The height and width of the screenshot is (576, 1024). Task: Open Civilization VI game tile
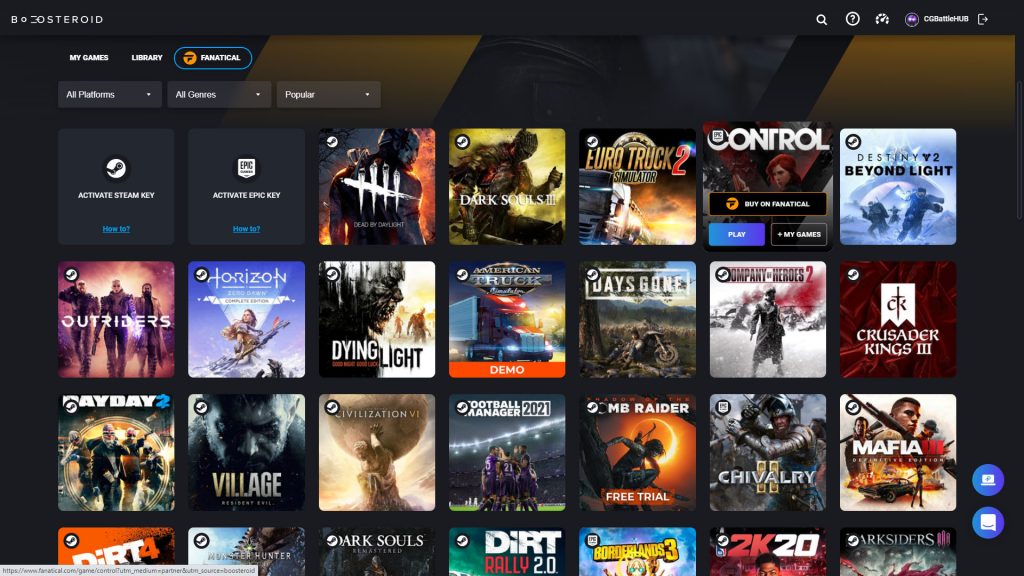[377, 453]
